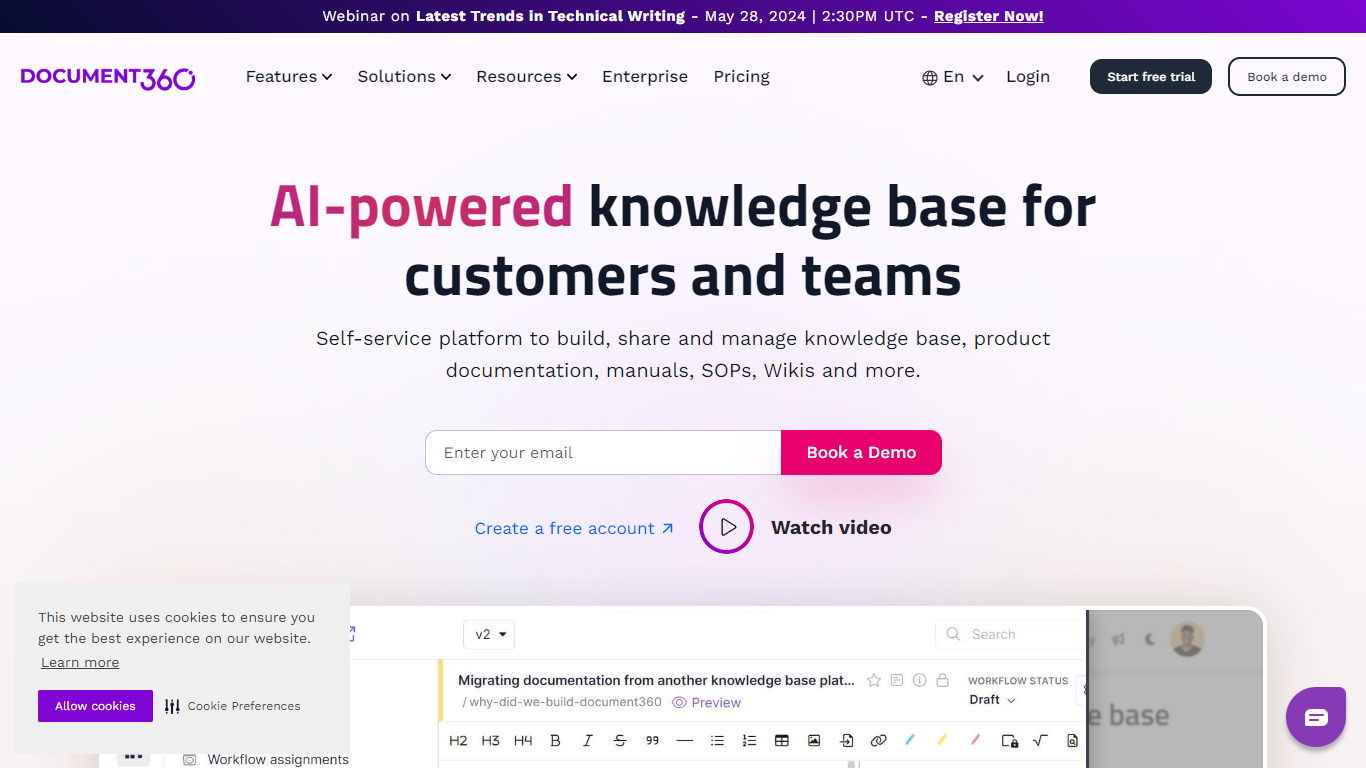The image size is (1366, 768).
Task: Insert LaTeX square-root icon
Action: click(x=1040, y=741)
